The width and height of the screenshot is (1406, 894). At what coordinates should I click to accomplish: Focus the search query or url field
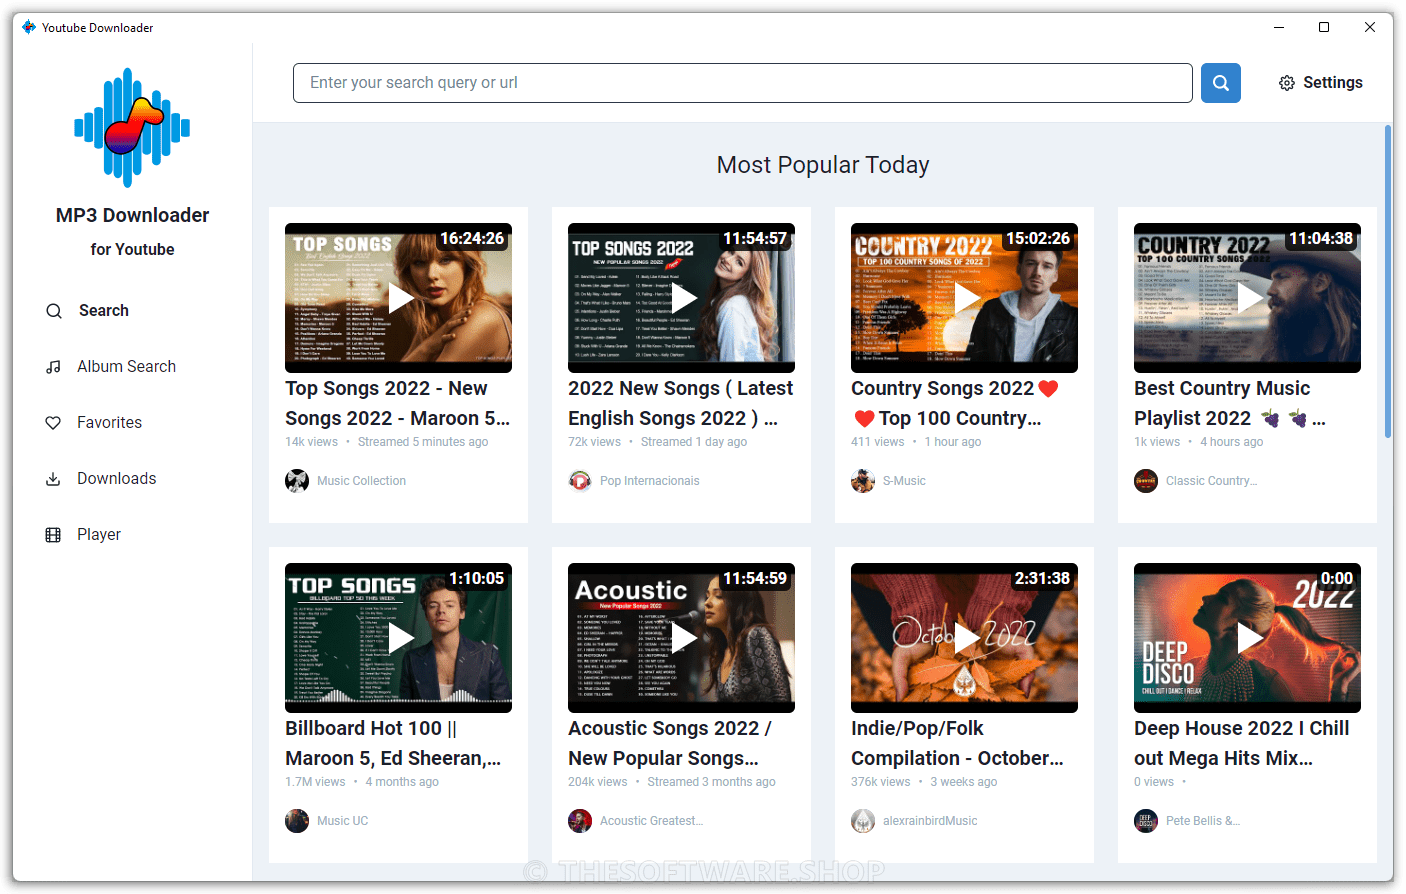point(742,83)
